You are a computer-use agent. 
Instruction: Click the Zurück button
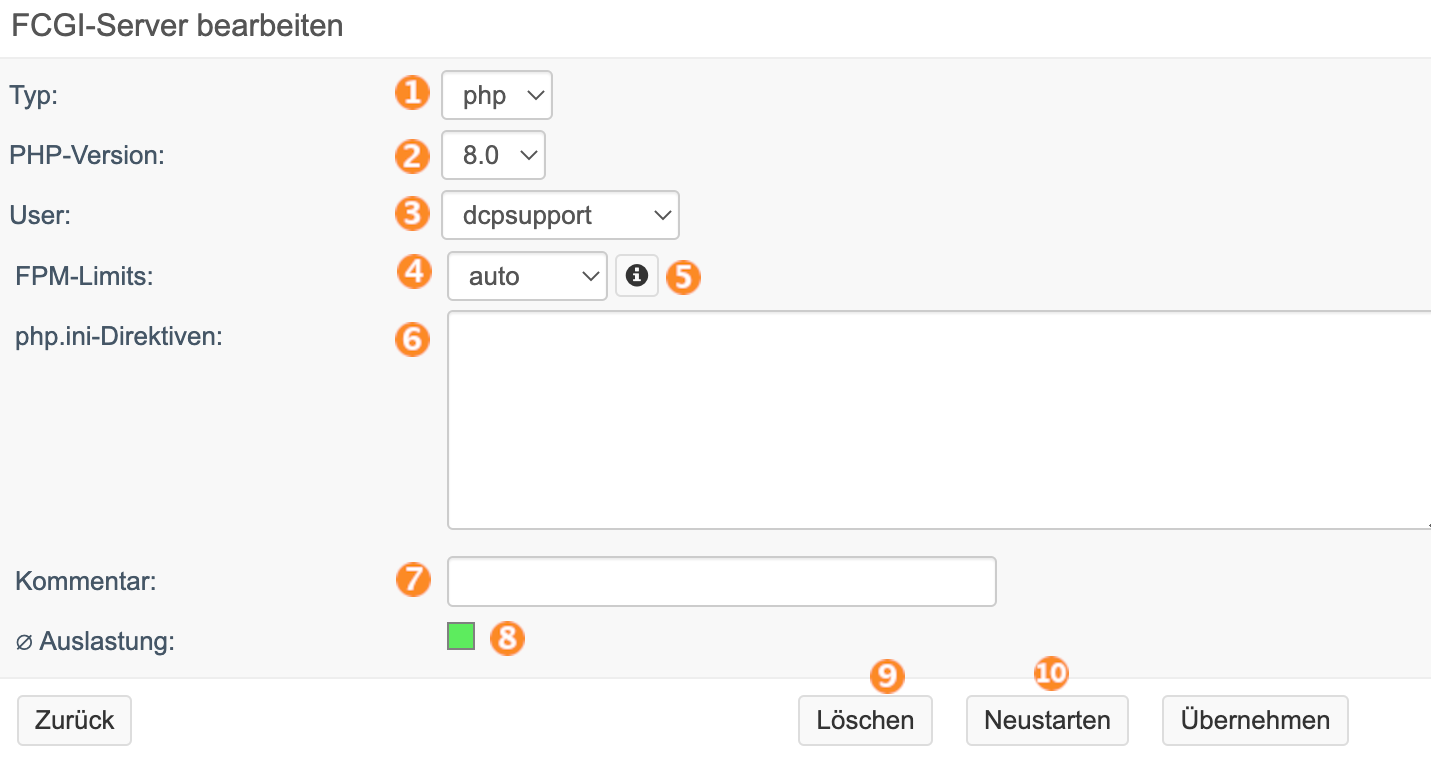click(x=75, y=720)
